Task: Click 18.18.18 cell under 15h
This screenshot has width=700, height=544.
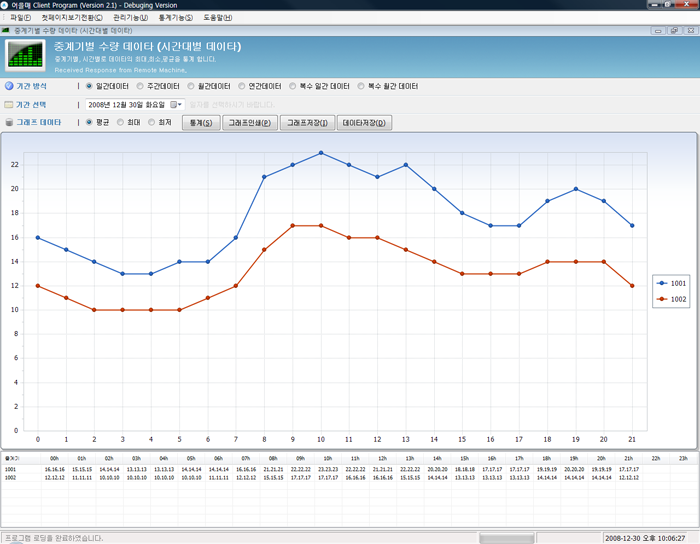Action: (x=465, y=469)
